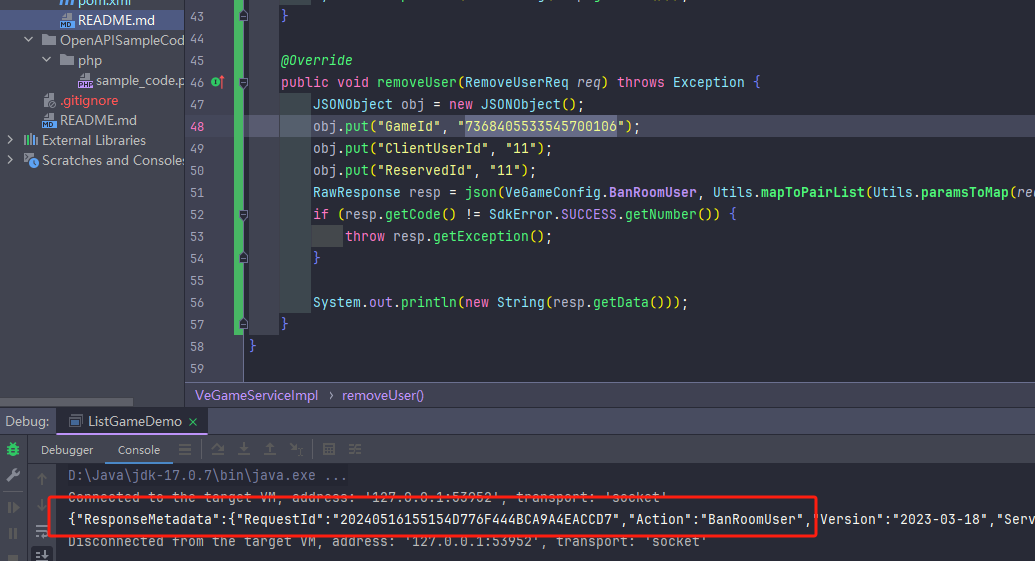Click the Rerun debug bug icon
Screen dimensions: 1035x561
click(x=13, y=450)
